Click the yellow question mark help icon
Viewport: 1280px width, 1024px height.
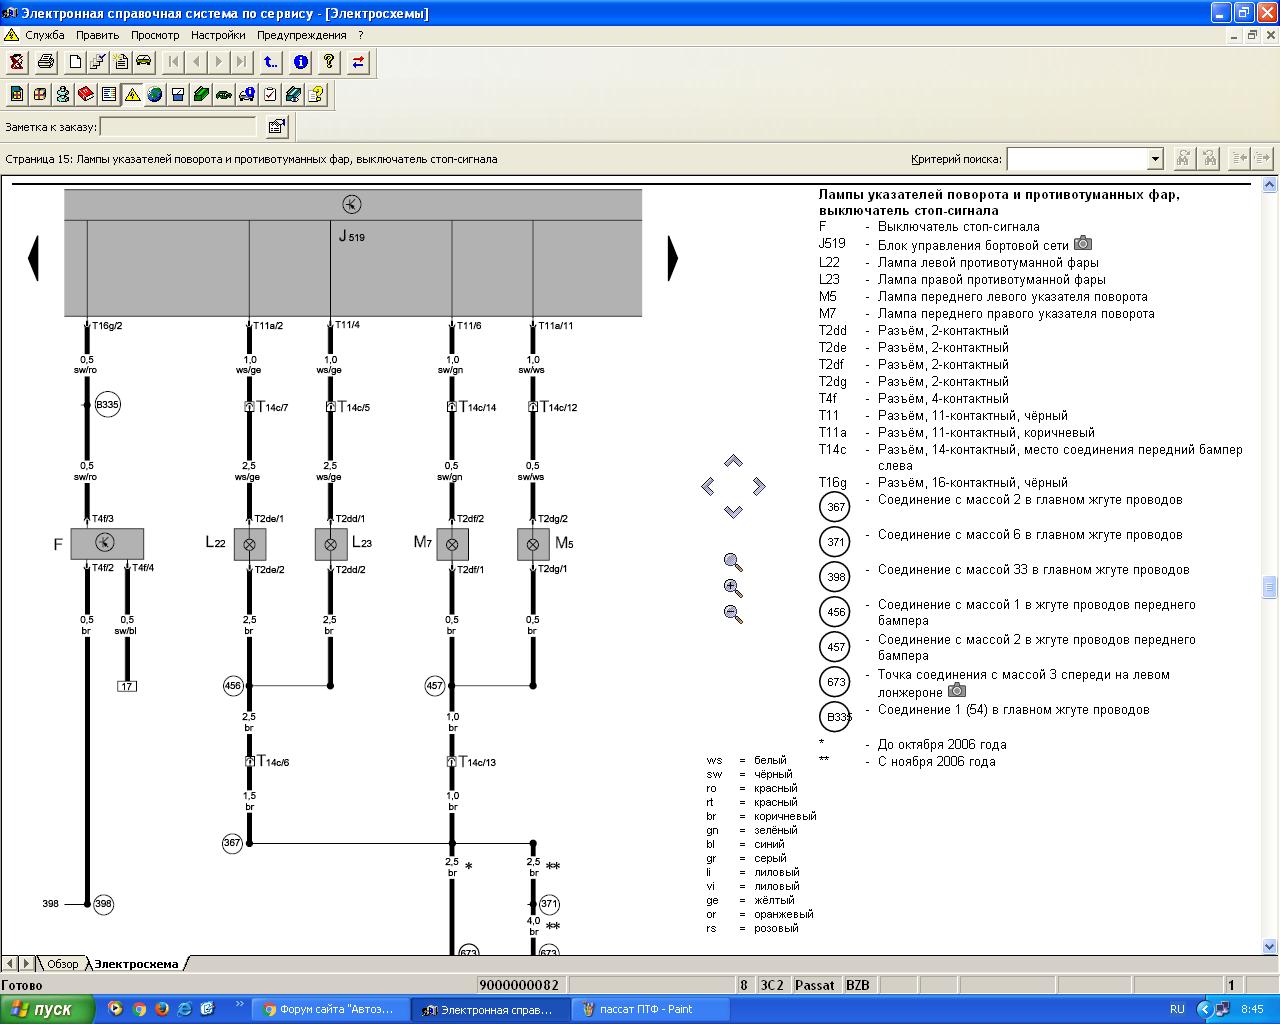329,62
